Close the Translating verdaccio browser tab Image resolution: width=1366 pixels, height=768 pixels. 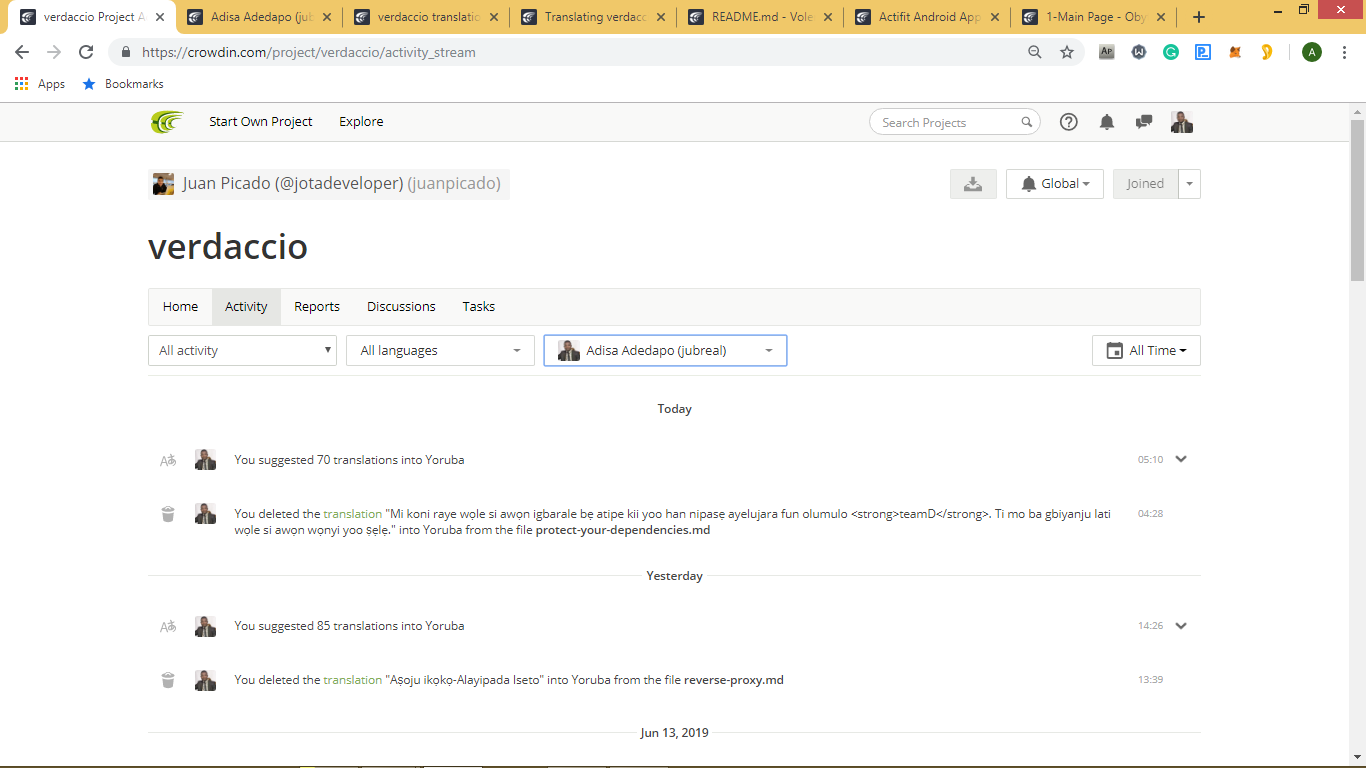point(660,17)
